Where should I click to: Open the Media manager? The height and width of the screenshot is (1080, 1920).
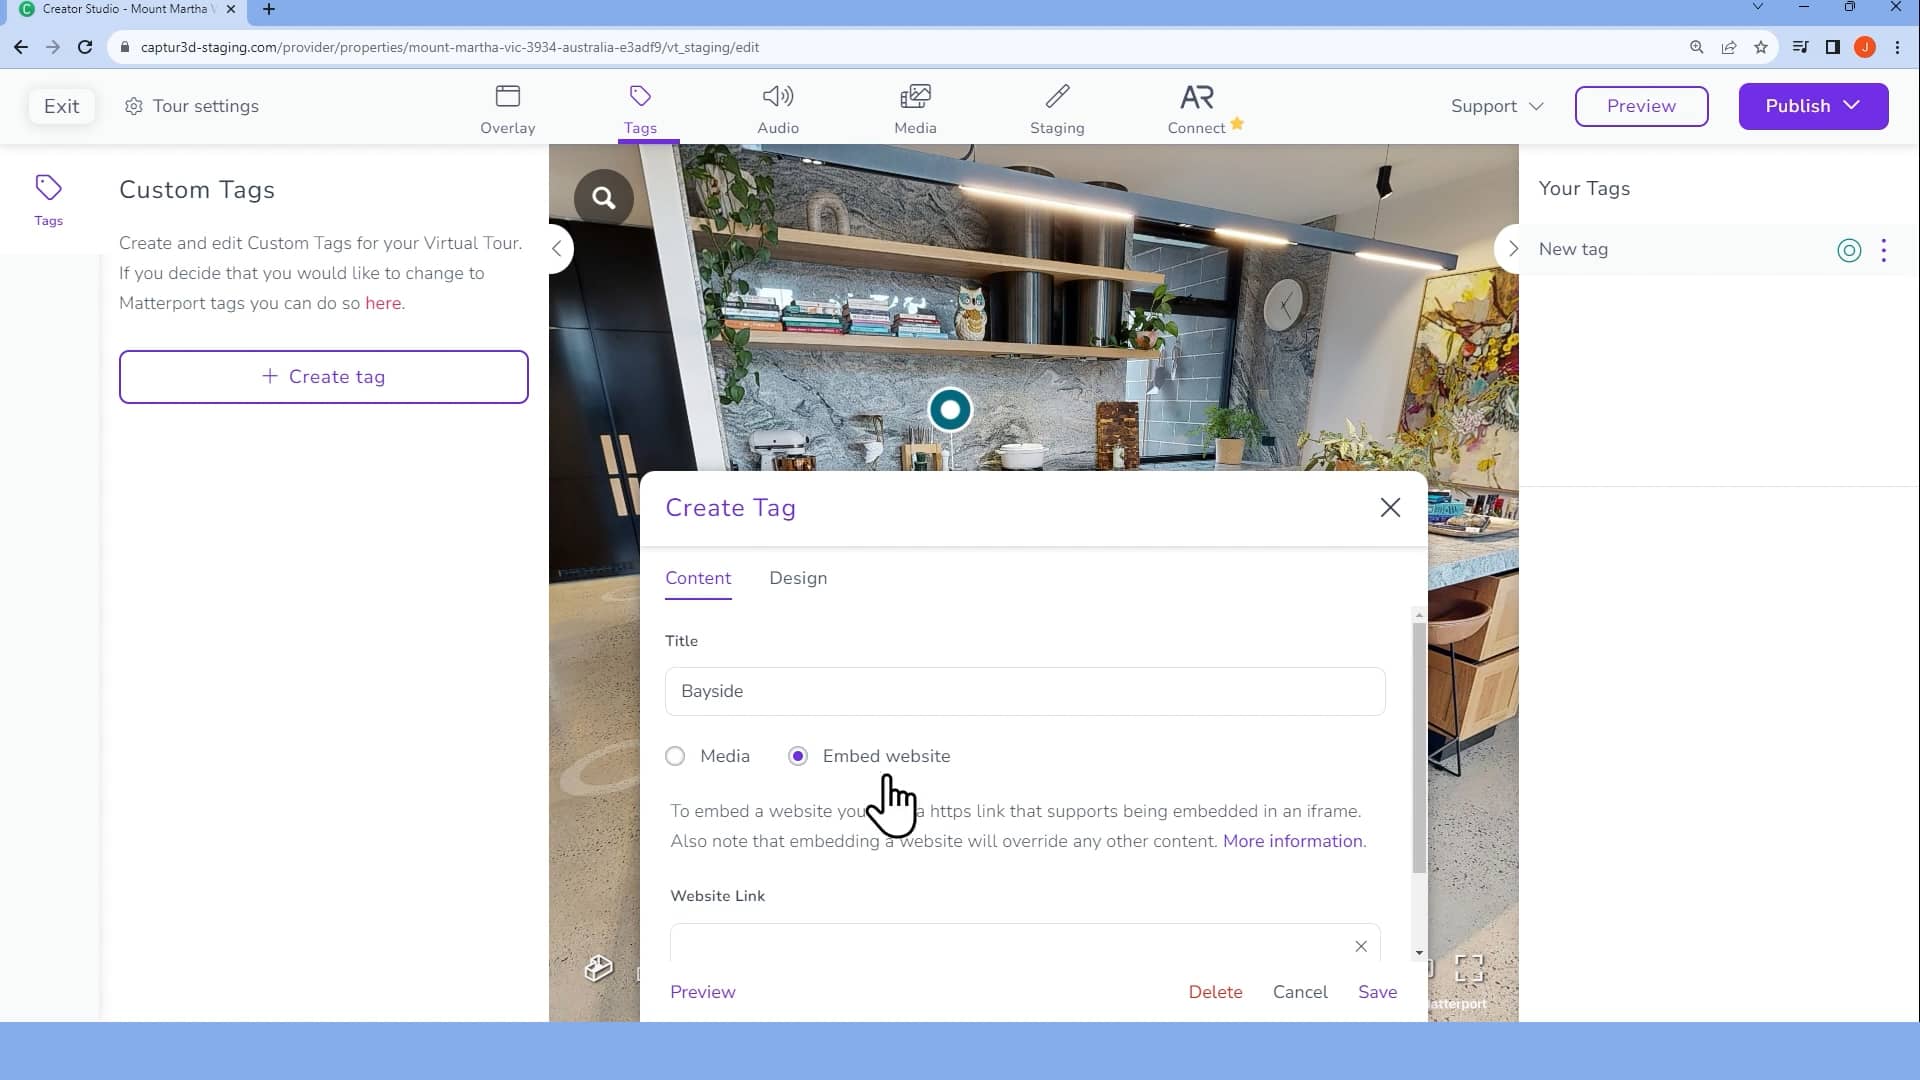(x=915, y=107)
